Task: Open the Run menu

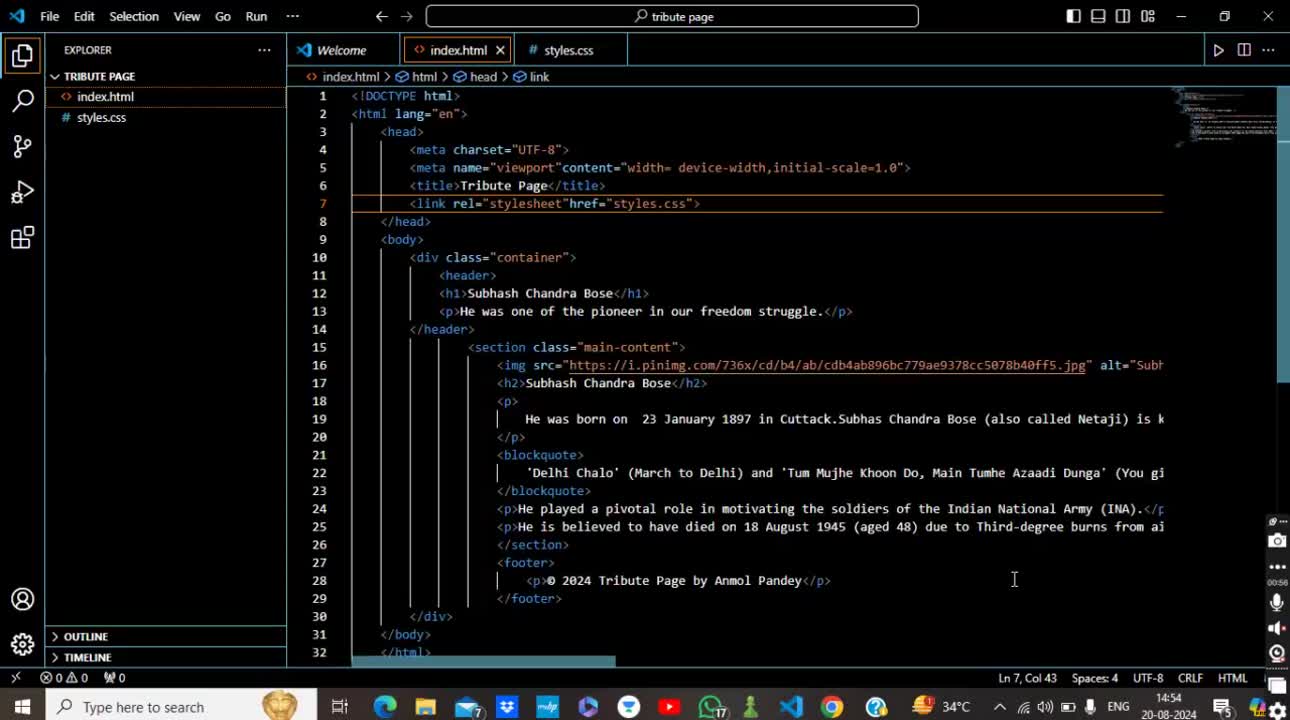Action: coord(256,16)
